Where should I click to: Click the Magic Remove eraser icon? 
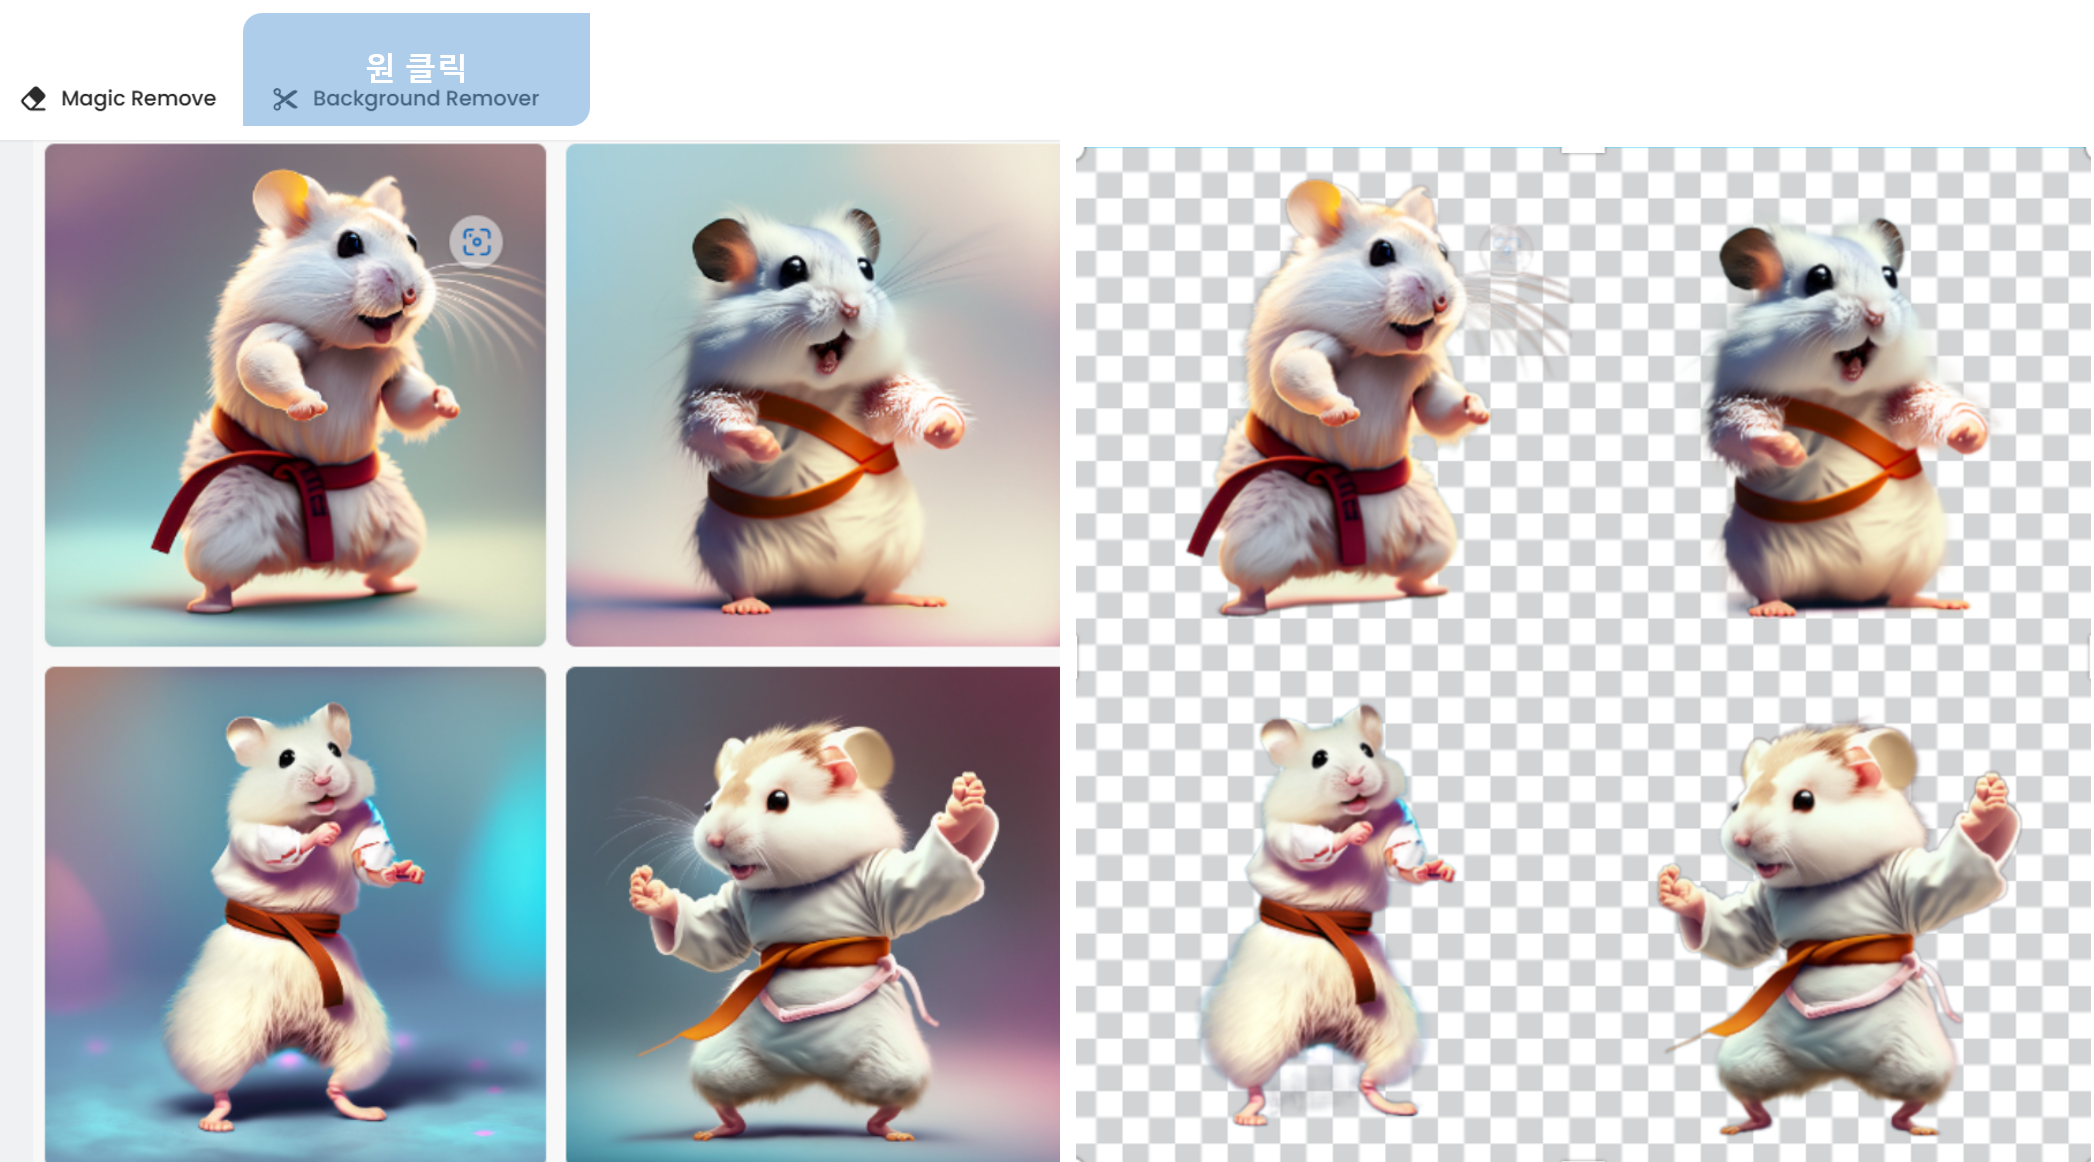(34, 98)
